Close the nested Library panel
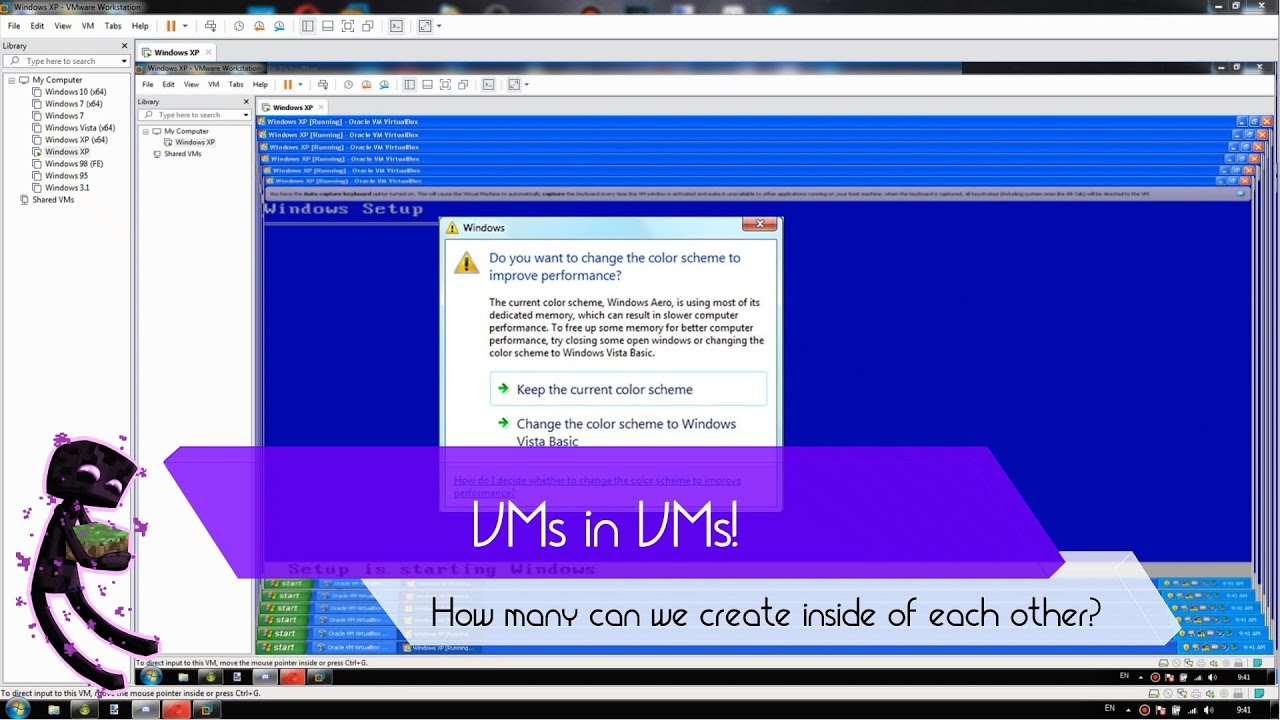This screenshot has width=1280, height=720. click(x=246, y=102)
